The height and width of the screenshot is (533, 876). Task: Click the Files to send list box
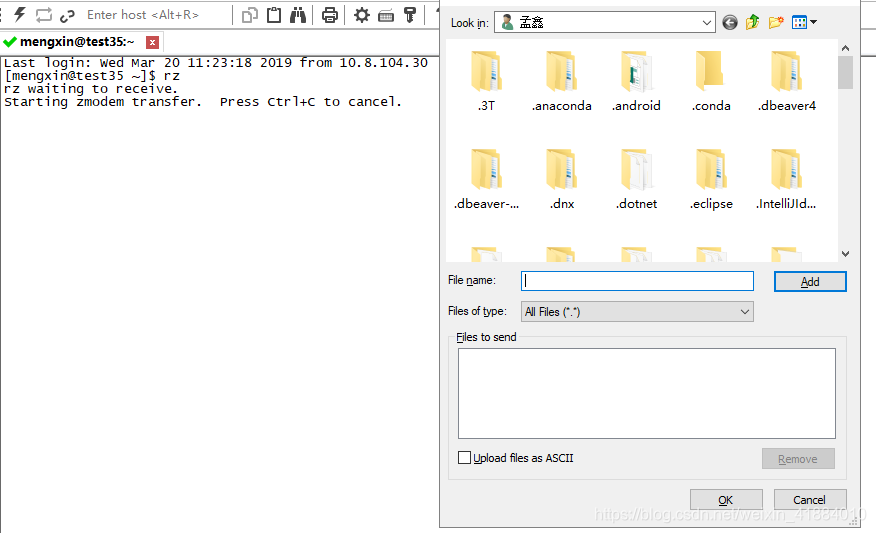[647, 393]
